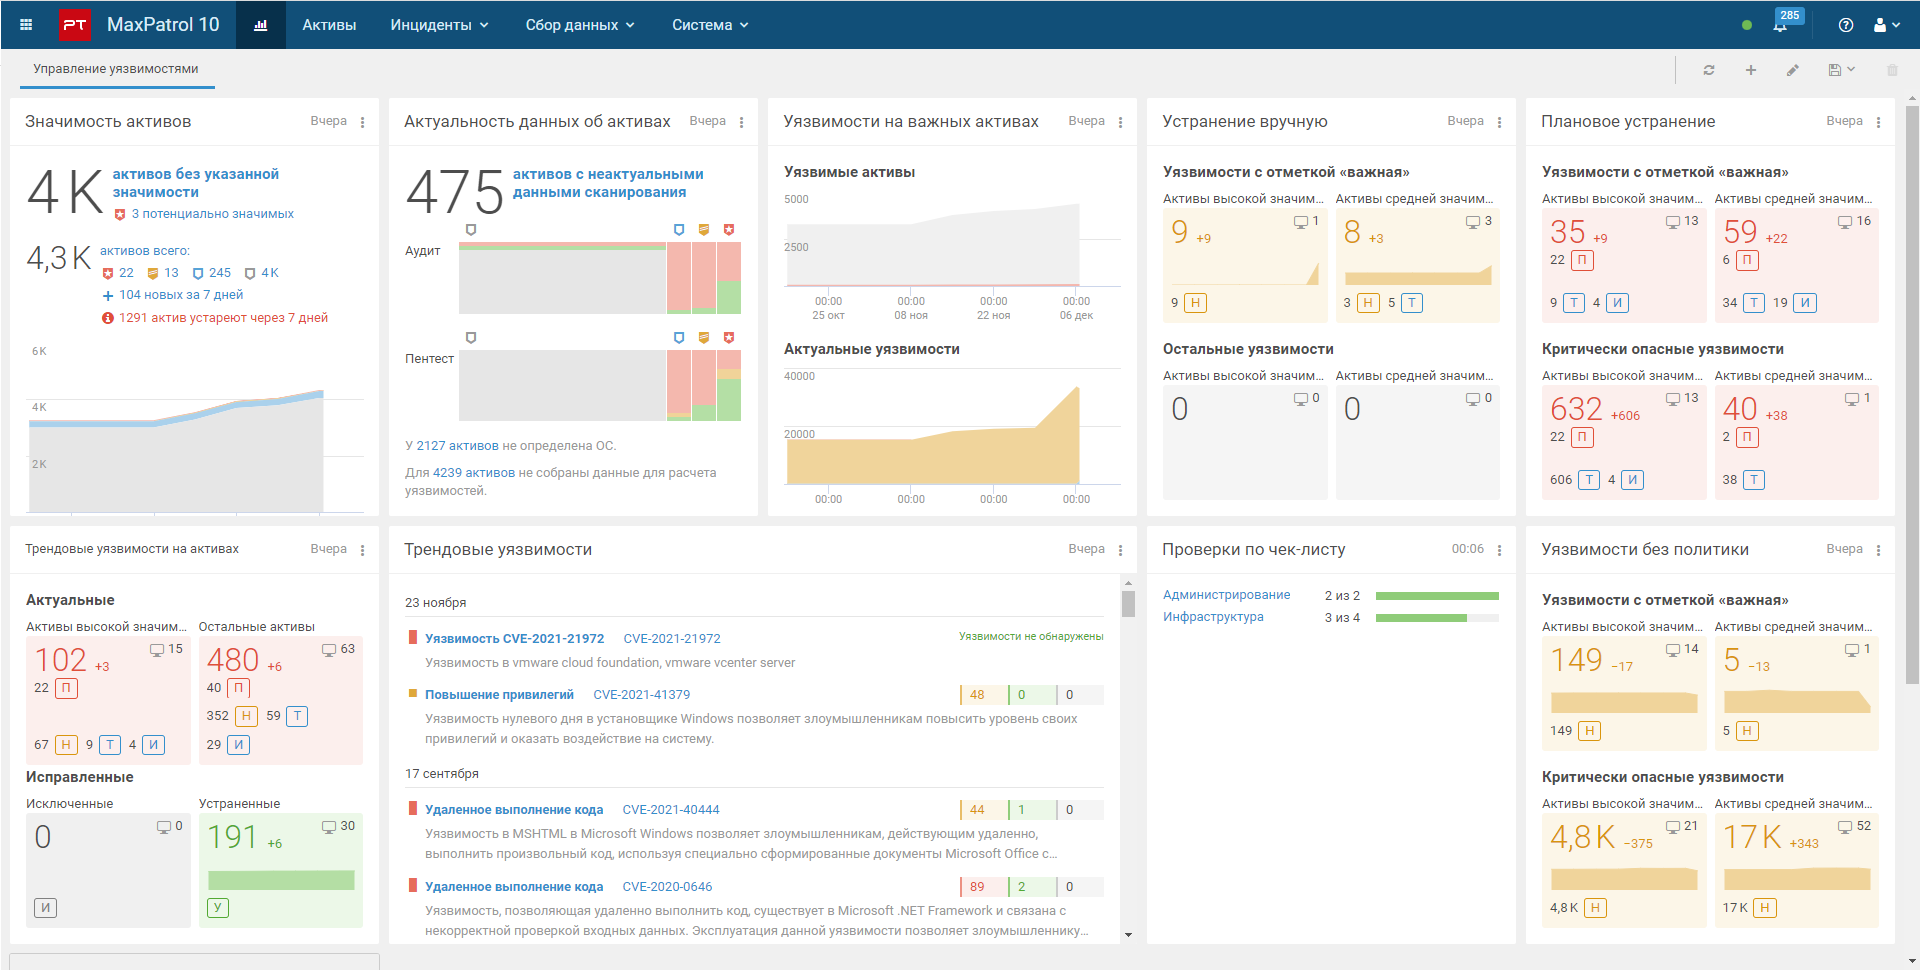Viewport: 1920px width, 970px height.
Task: Refresh the dashboard with reload icon
Action: click(1709, 70)
